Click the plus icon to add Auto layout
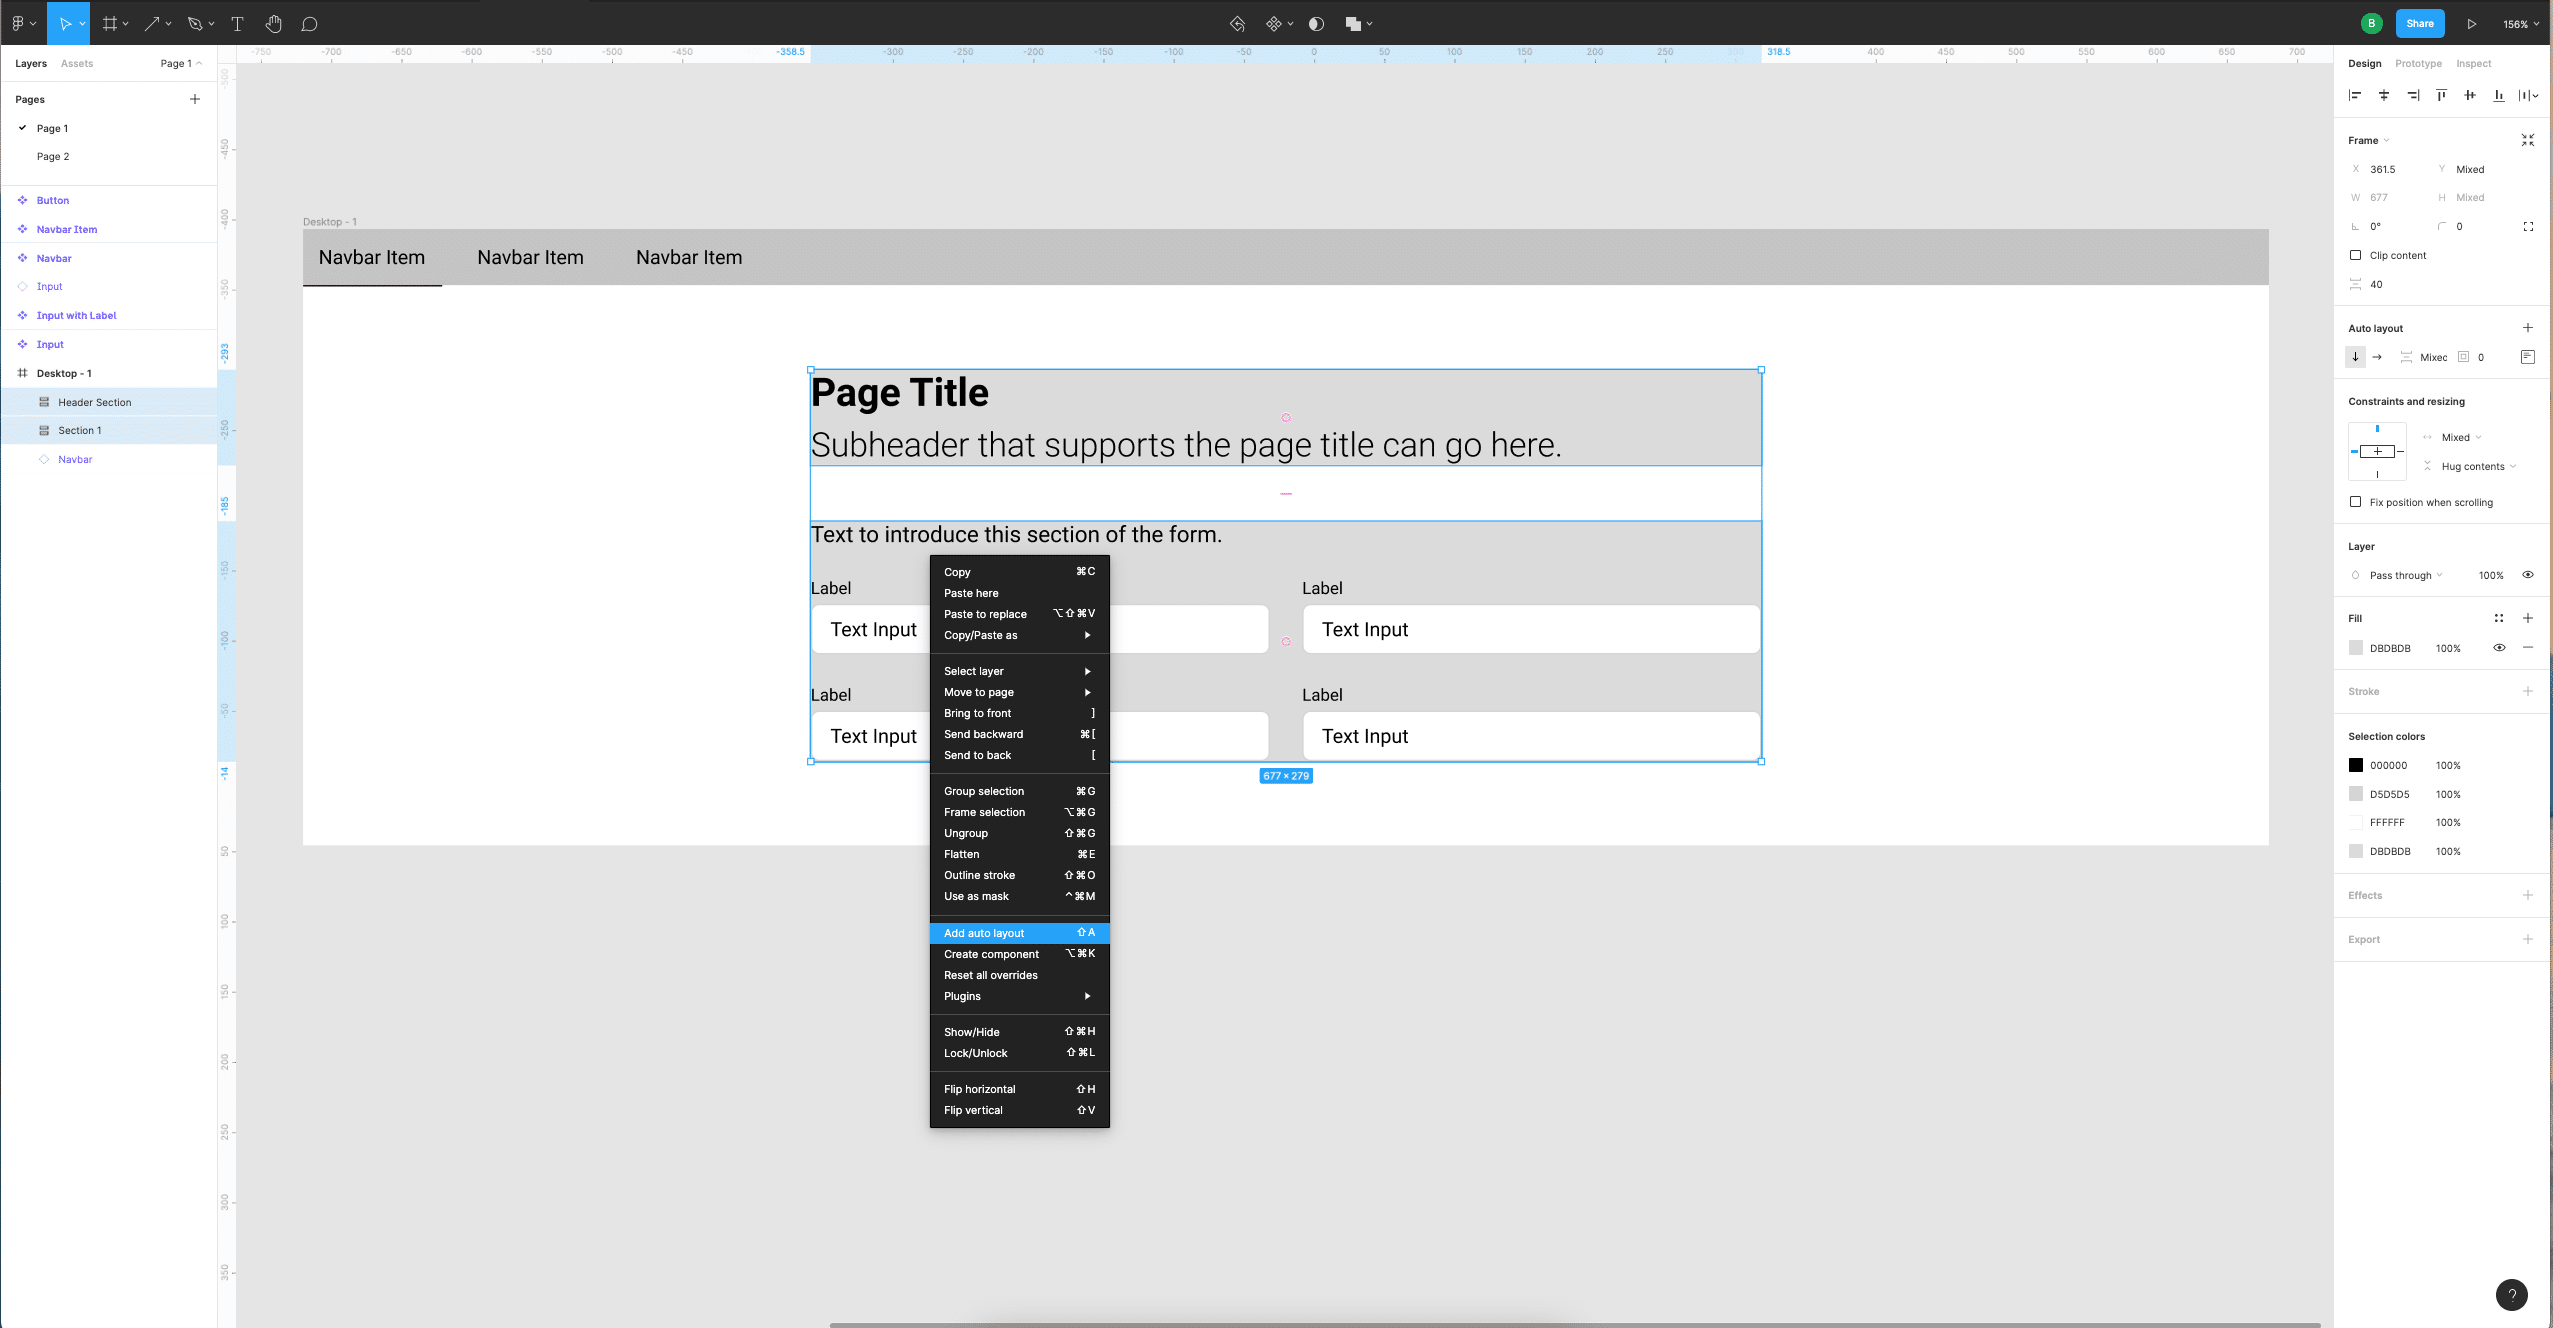Viewport: 2553px width, 1328px height. (2528, 327)
